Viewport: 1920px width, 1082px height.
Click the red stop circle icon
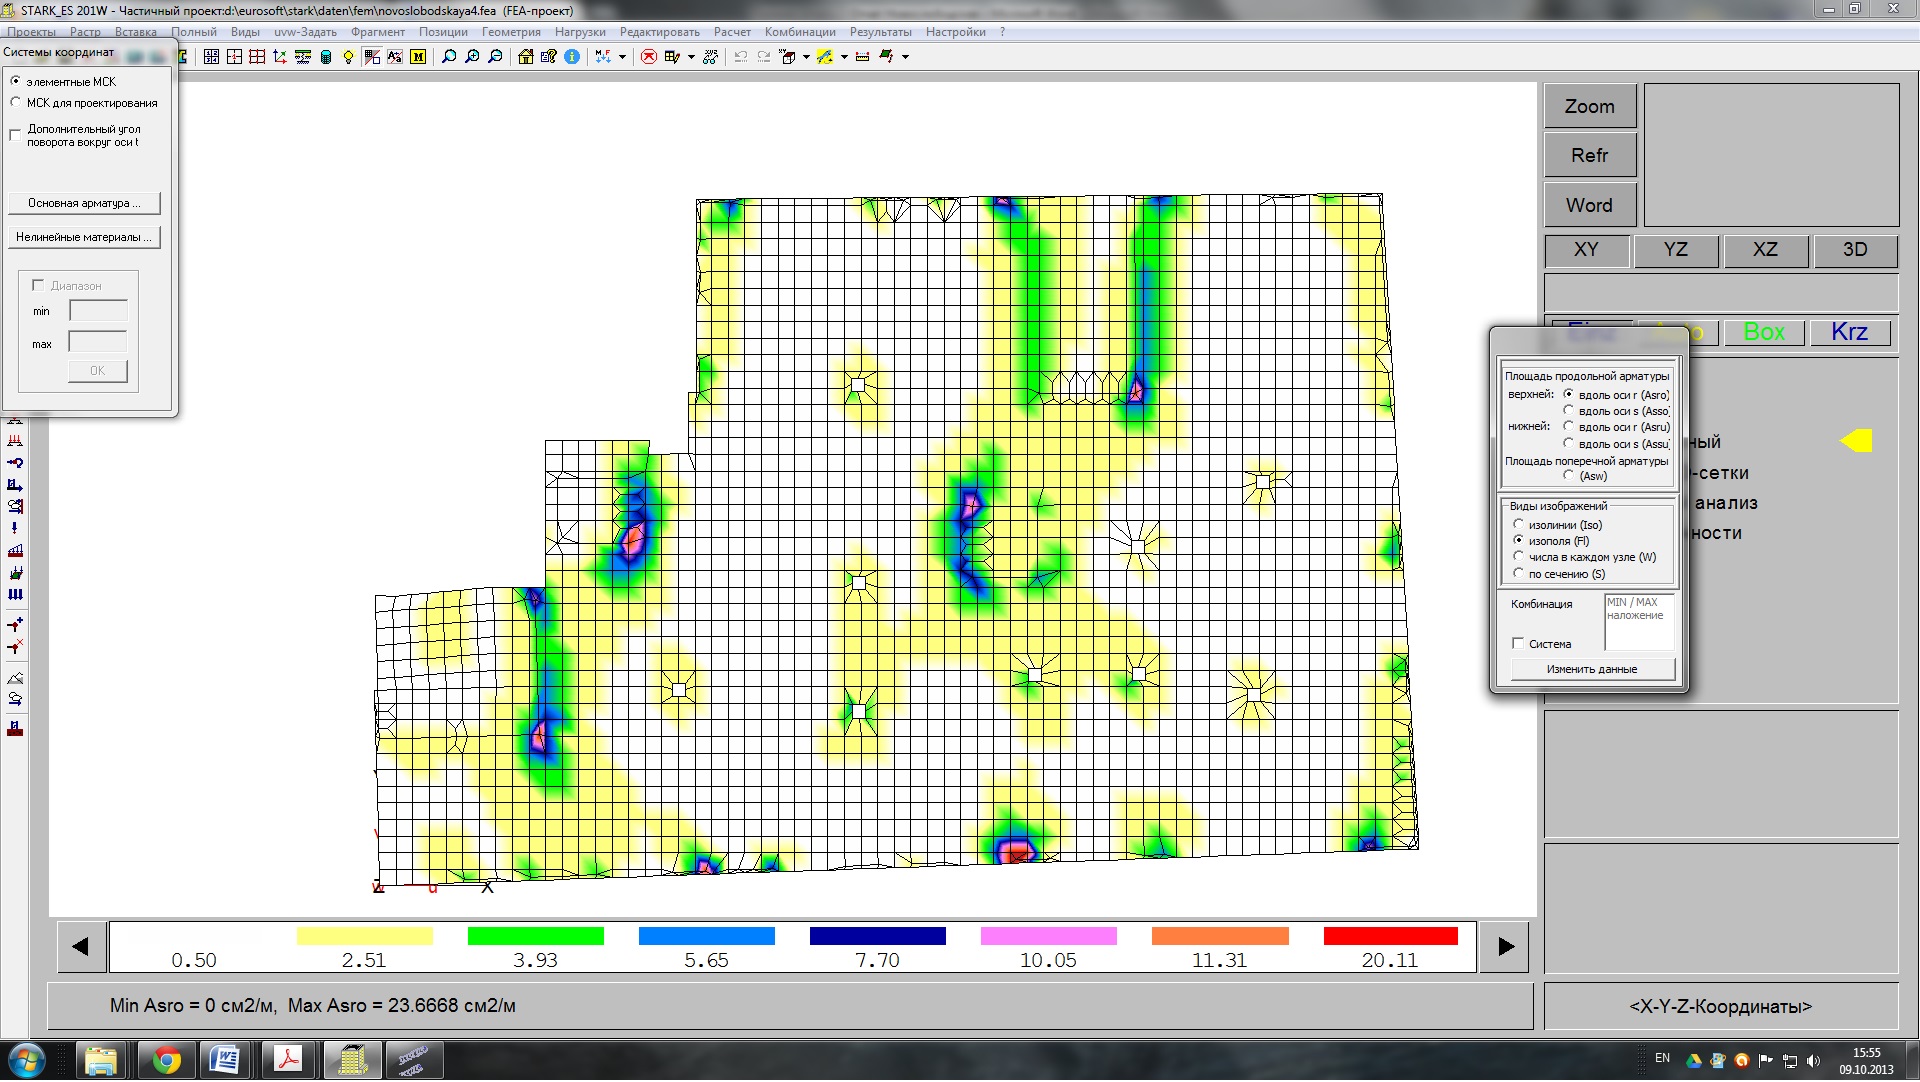649,57
